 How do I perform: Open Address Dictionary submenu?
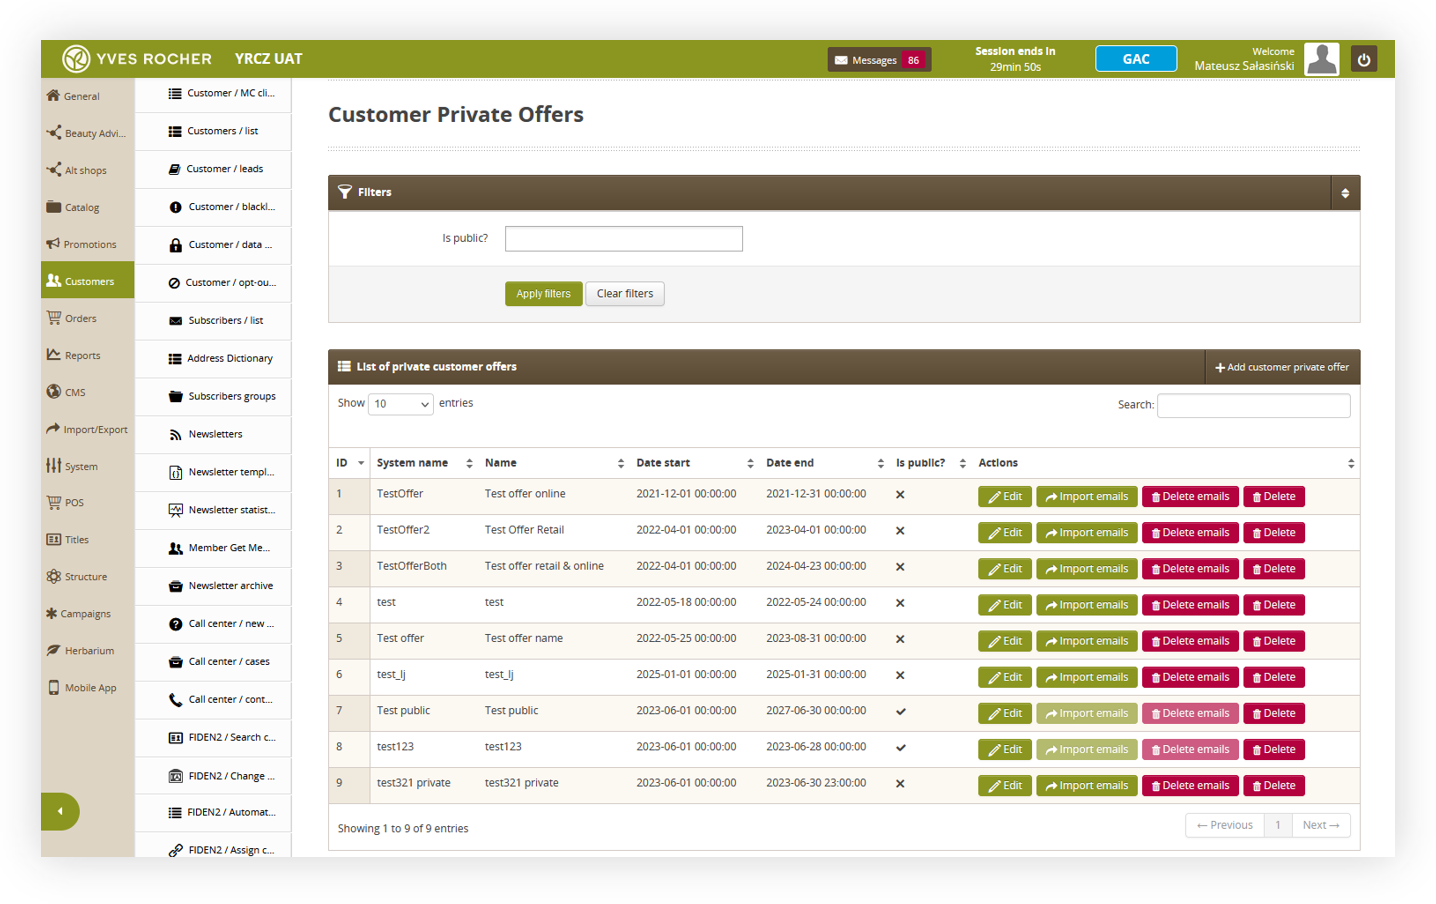(213, 358)
